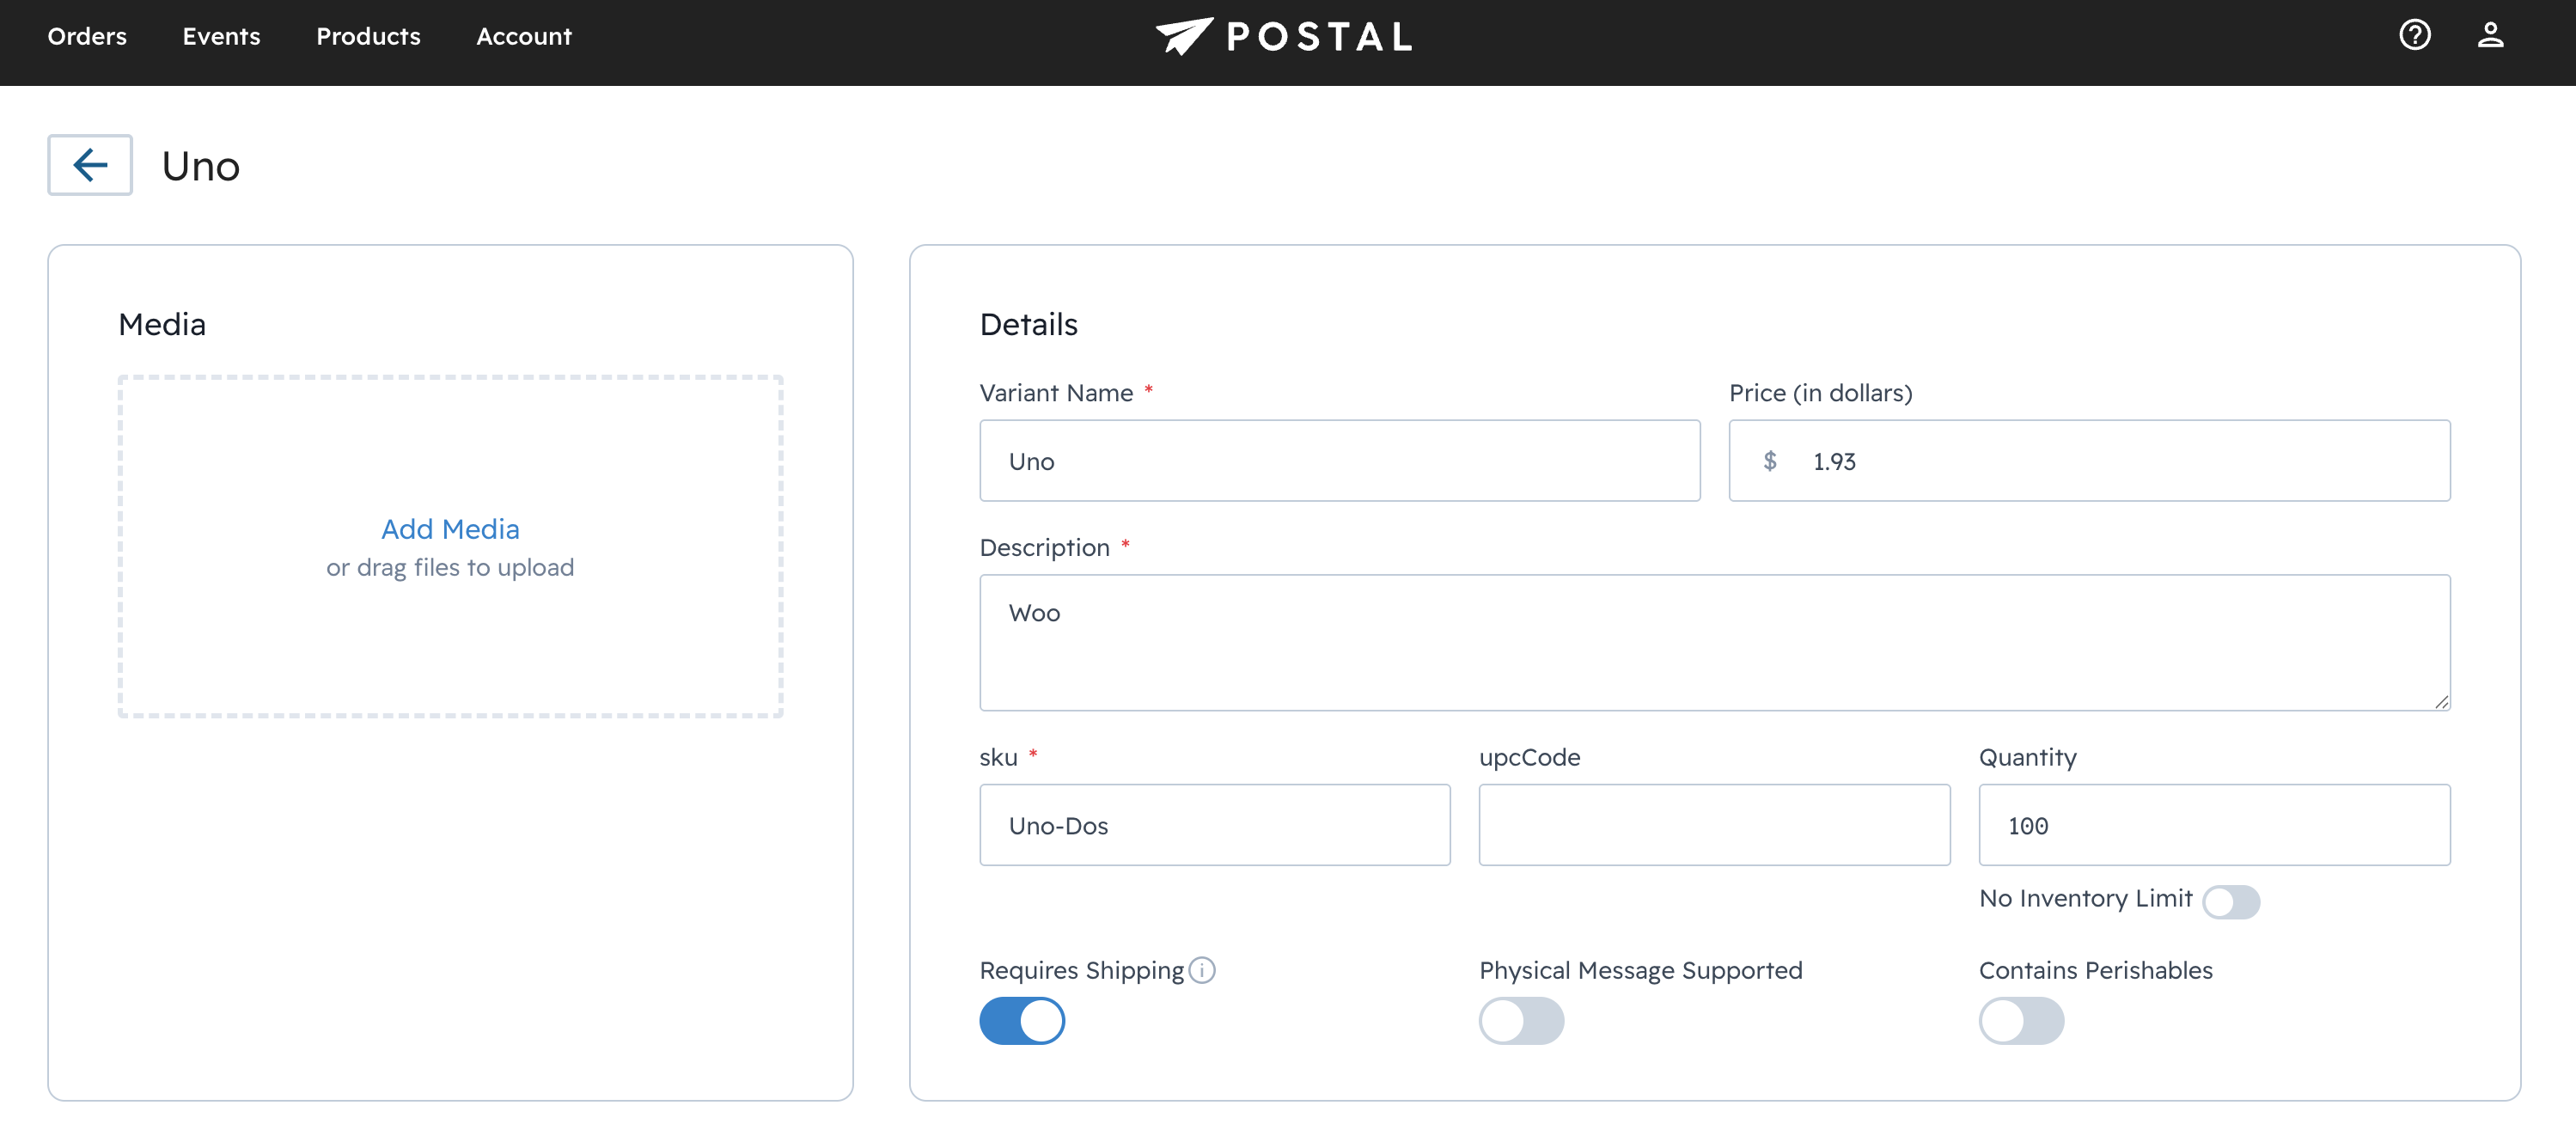Open the Products menu

[x=368, y=37]
